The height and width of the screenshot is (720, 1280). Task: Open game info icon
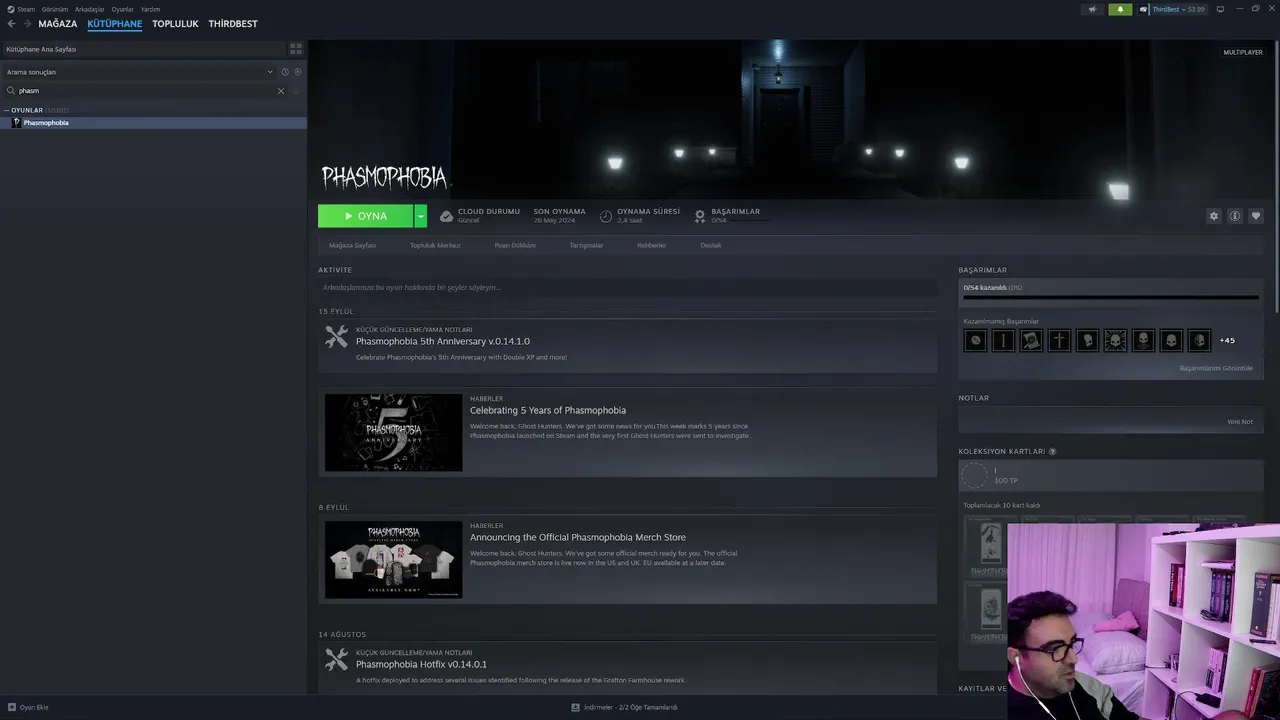pos(1235,216)
